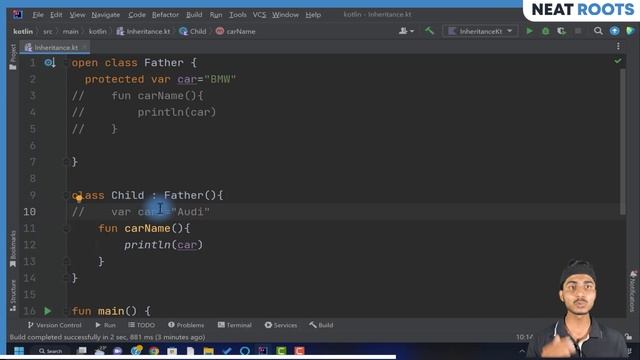Click the Windows Start button
Viewport: 640px width, 360px height.
pyautogui.click(x=19, y=351)
